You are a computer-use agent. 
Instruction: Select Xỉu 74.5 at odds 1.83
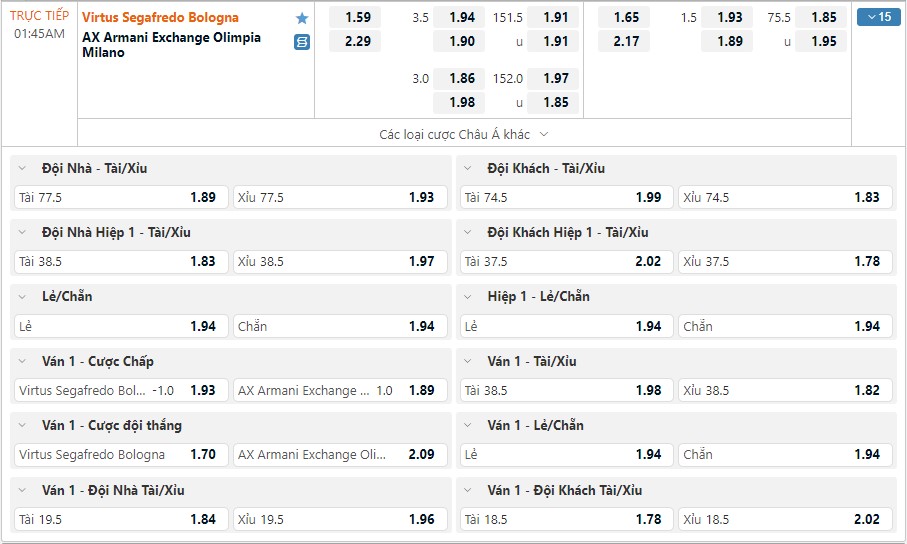coord(786,197)
